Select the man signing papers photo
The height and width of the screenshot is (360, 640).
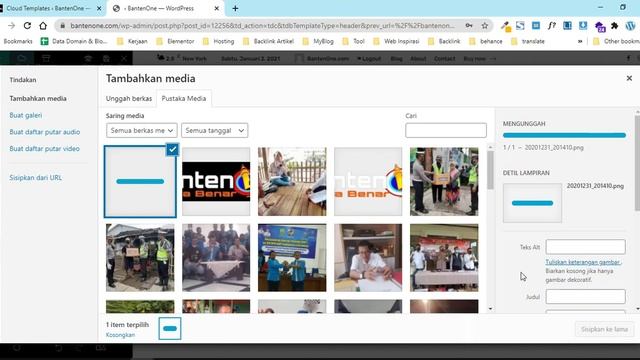click(368, 258)
